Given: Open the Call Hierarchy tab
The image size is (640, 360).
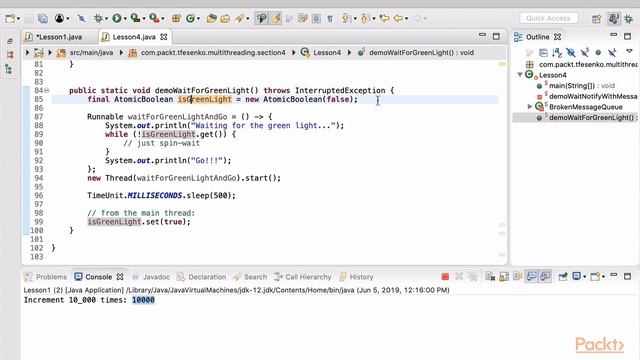Looking at the screenshot, I should (x=303, y=277).
